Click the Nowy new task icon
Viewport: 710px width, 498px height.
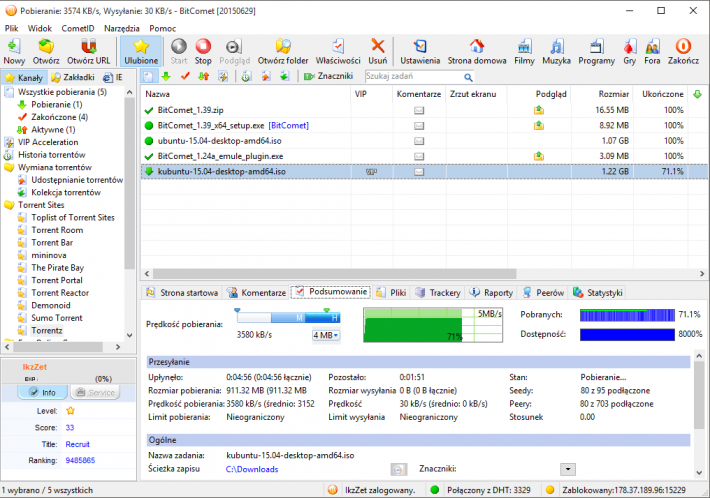(14, 51)
